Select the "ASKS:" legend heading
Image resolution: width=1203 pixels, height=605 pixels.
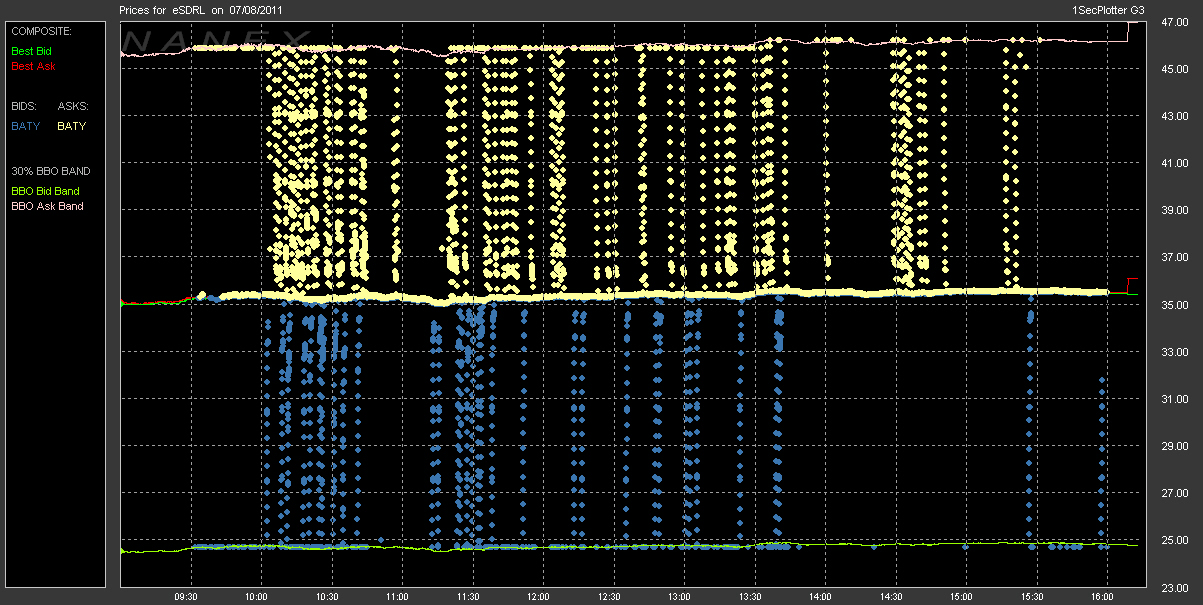tap(74, 105)
